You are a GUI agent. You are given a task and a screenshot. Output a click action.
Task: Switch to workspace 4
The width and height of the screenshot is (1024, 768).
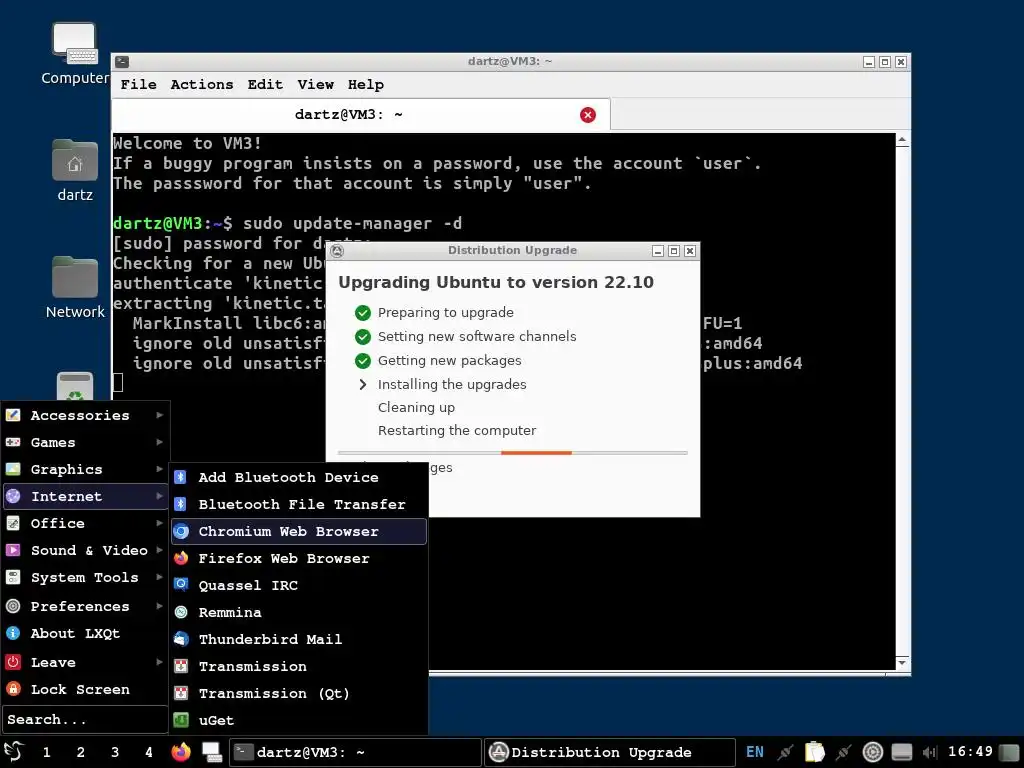[x=149, y=752]
